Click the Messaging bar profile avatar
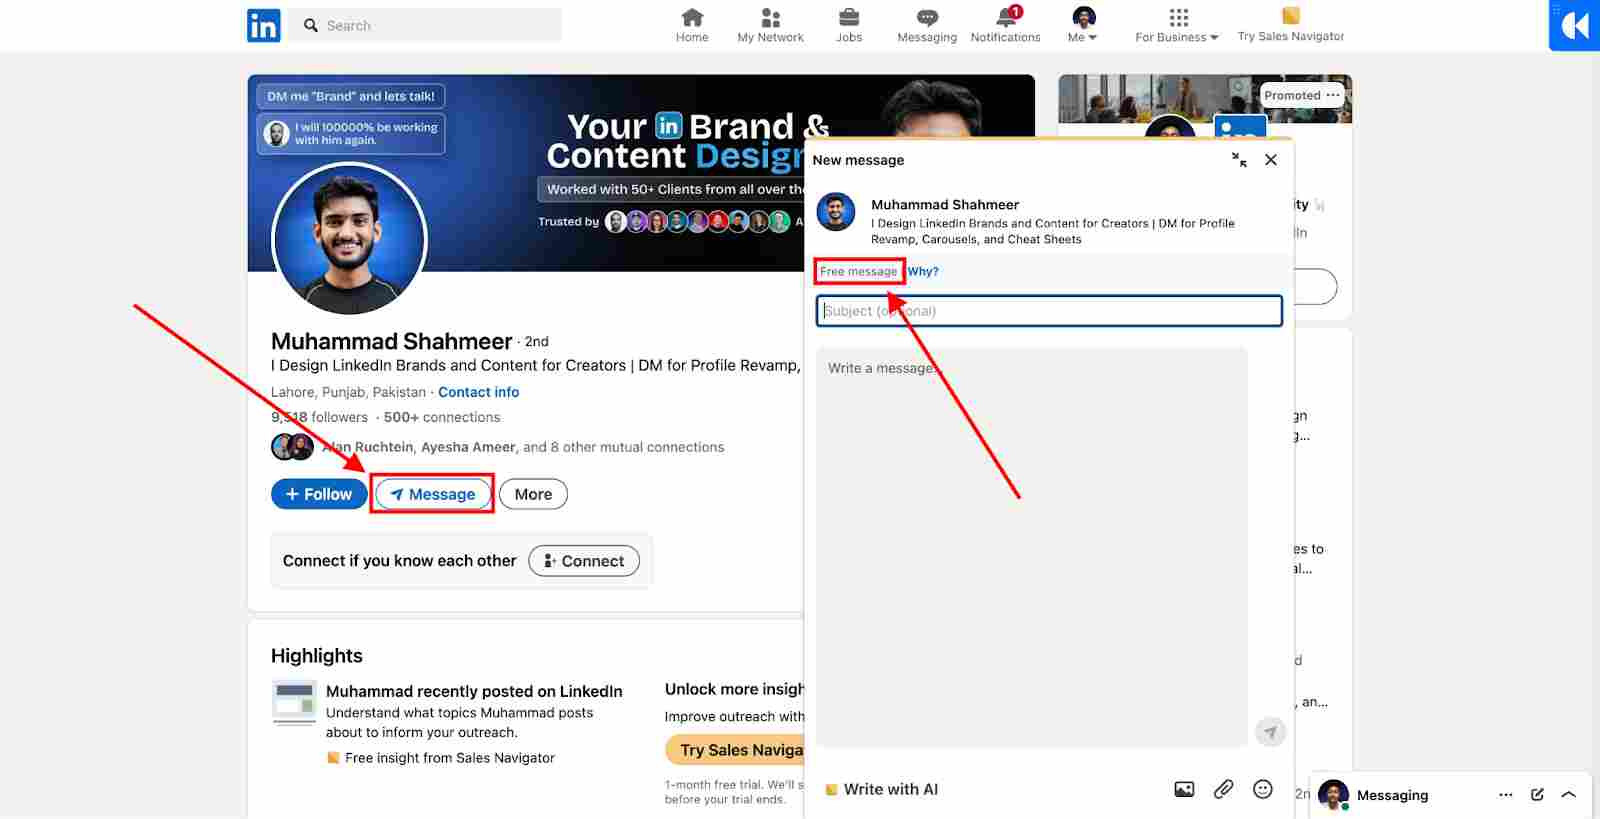The width and height of the screenshot is (1600, 819). (1333, 795)
